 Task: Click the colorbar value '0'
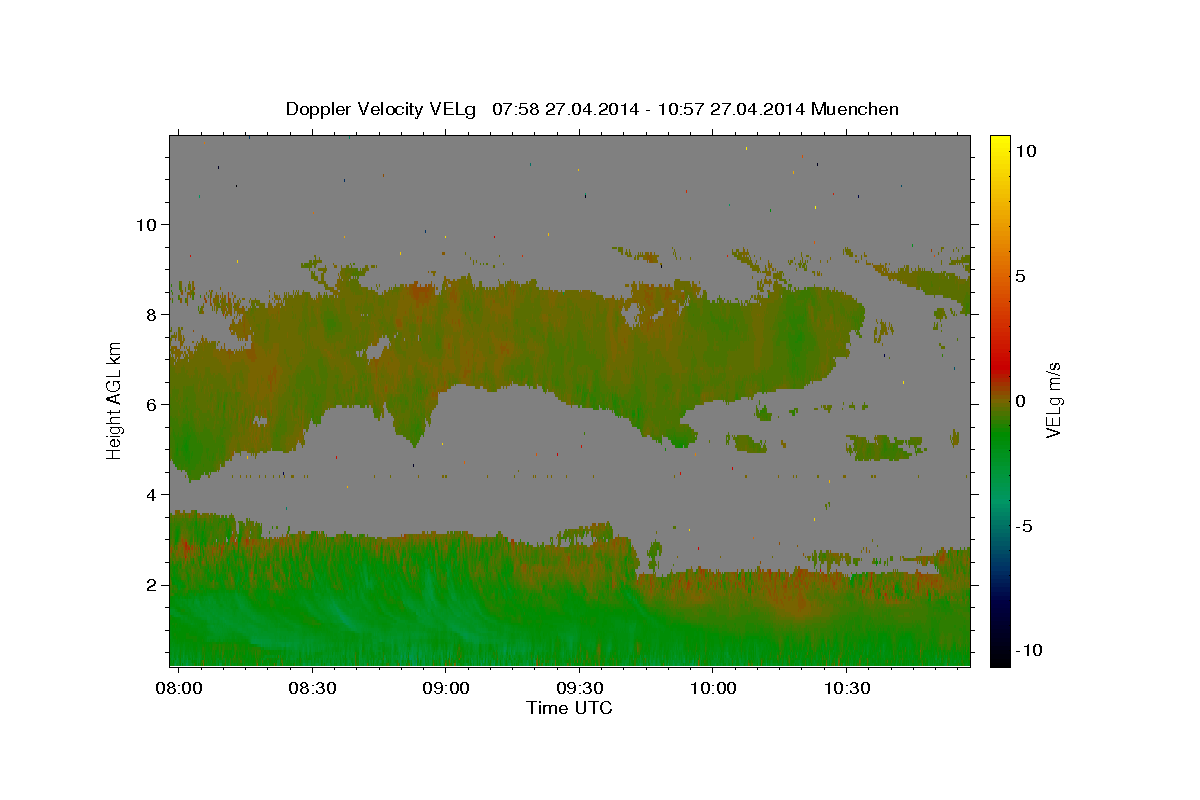click(1020, 401)
